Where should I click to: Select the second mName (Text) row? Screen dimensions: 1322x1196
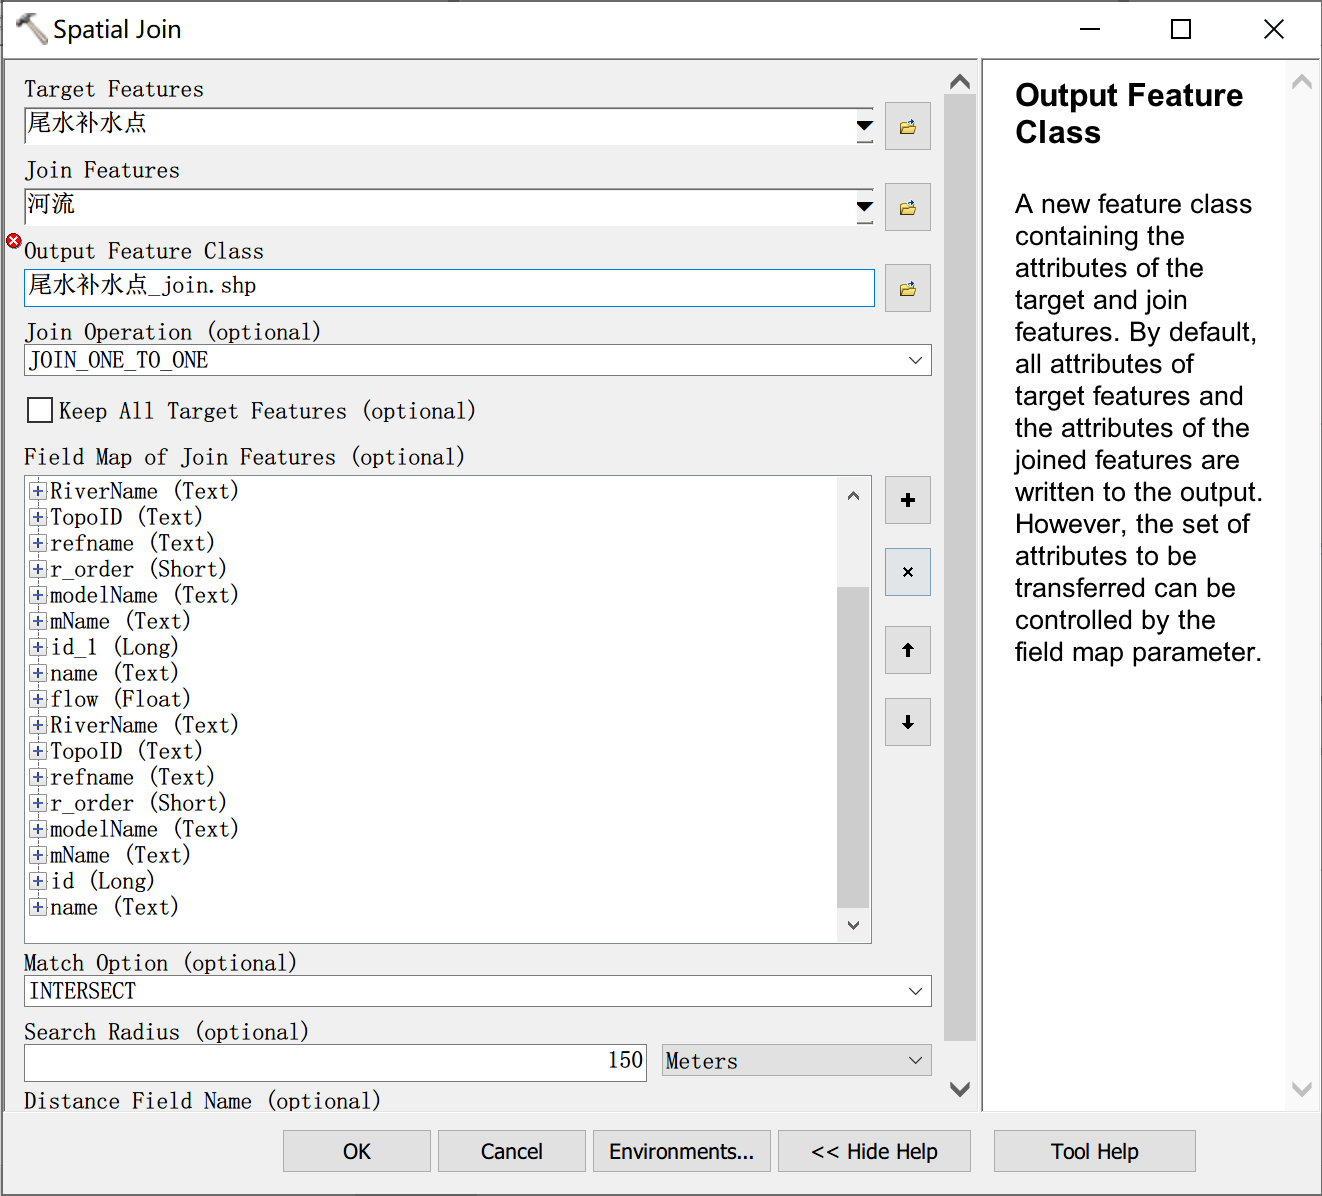click(x=120, y=855)
